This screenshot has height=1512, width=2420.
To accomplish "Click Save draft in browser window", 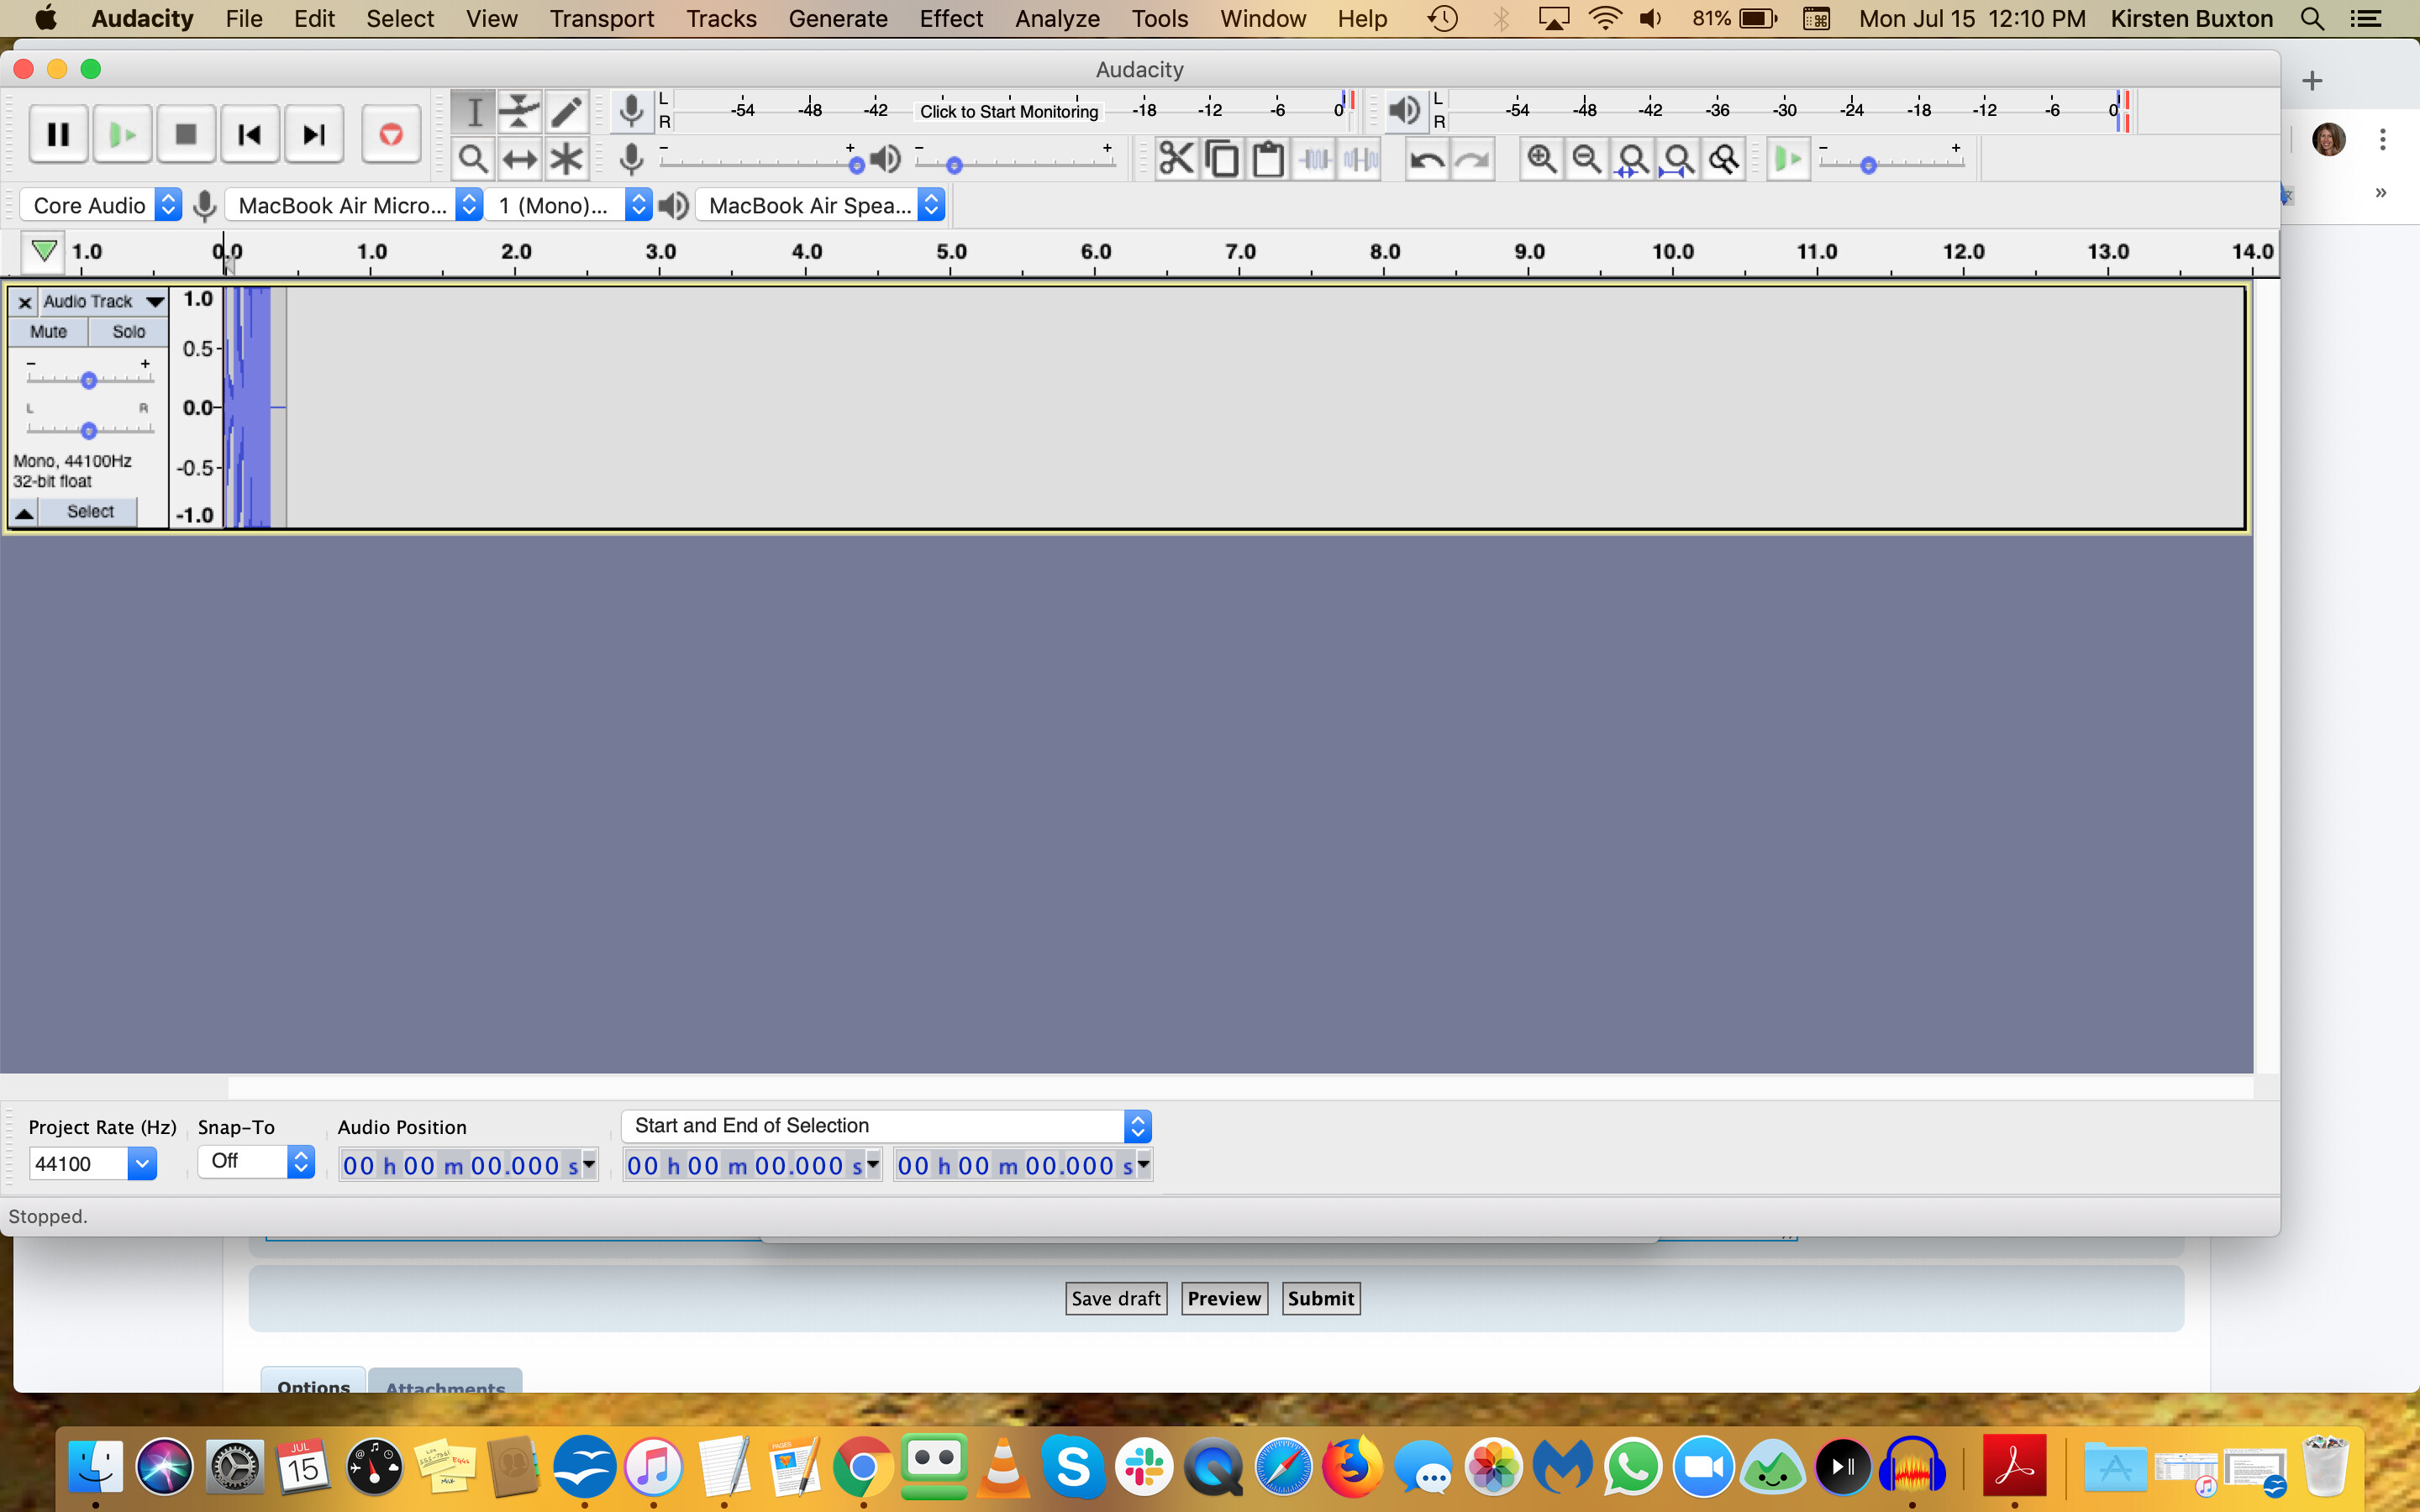I will point(1116,1298).
